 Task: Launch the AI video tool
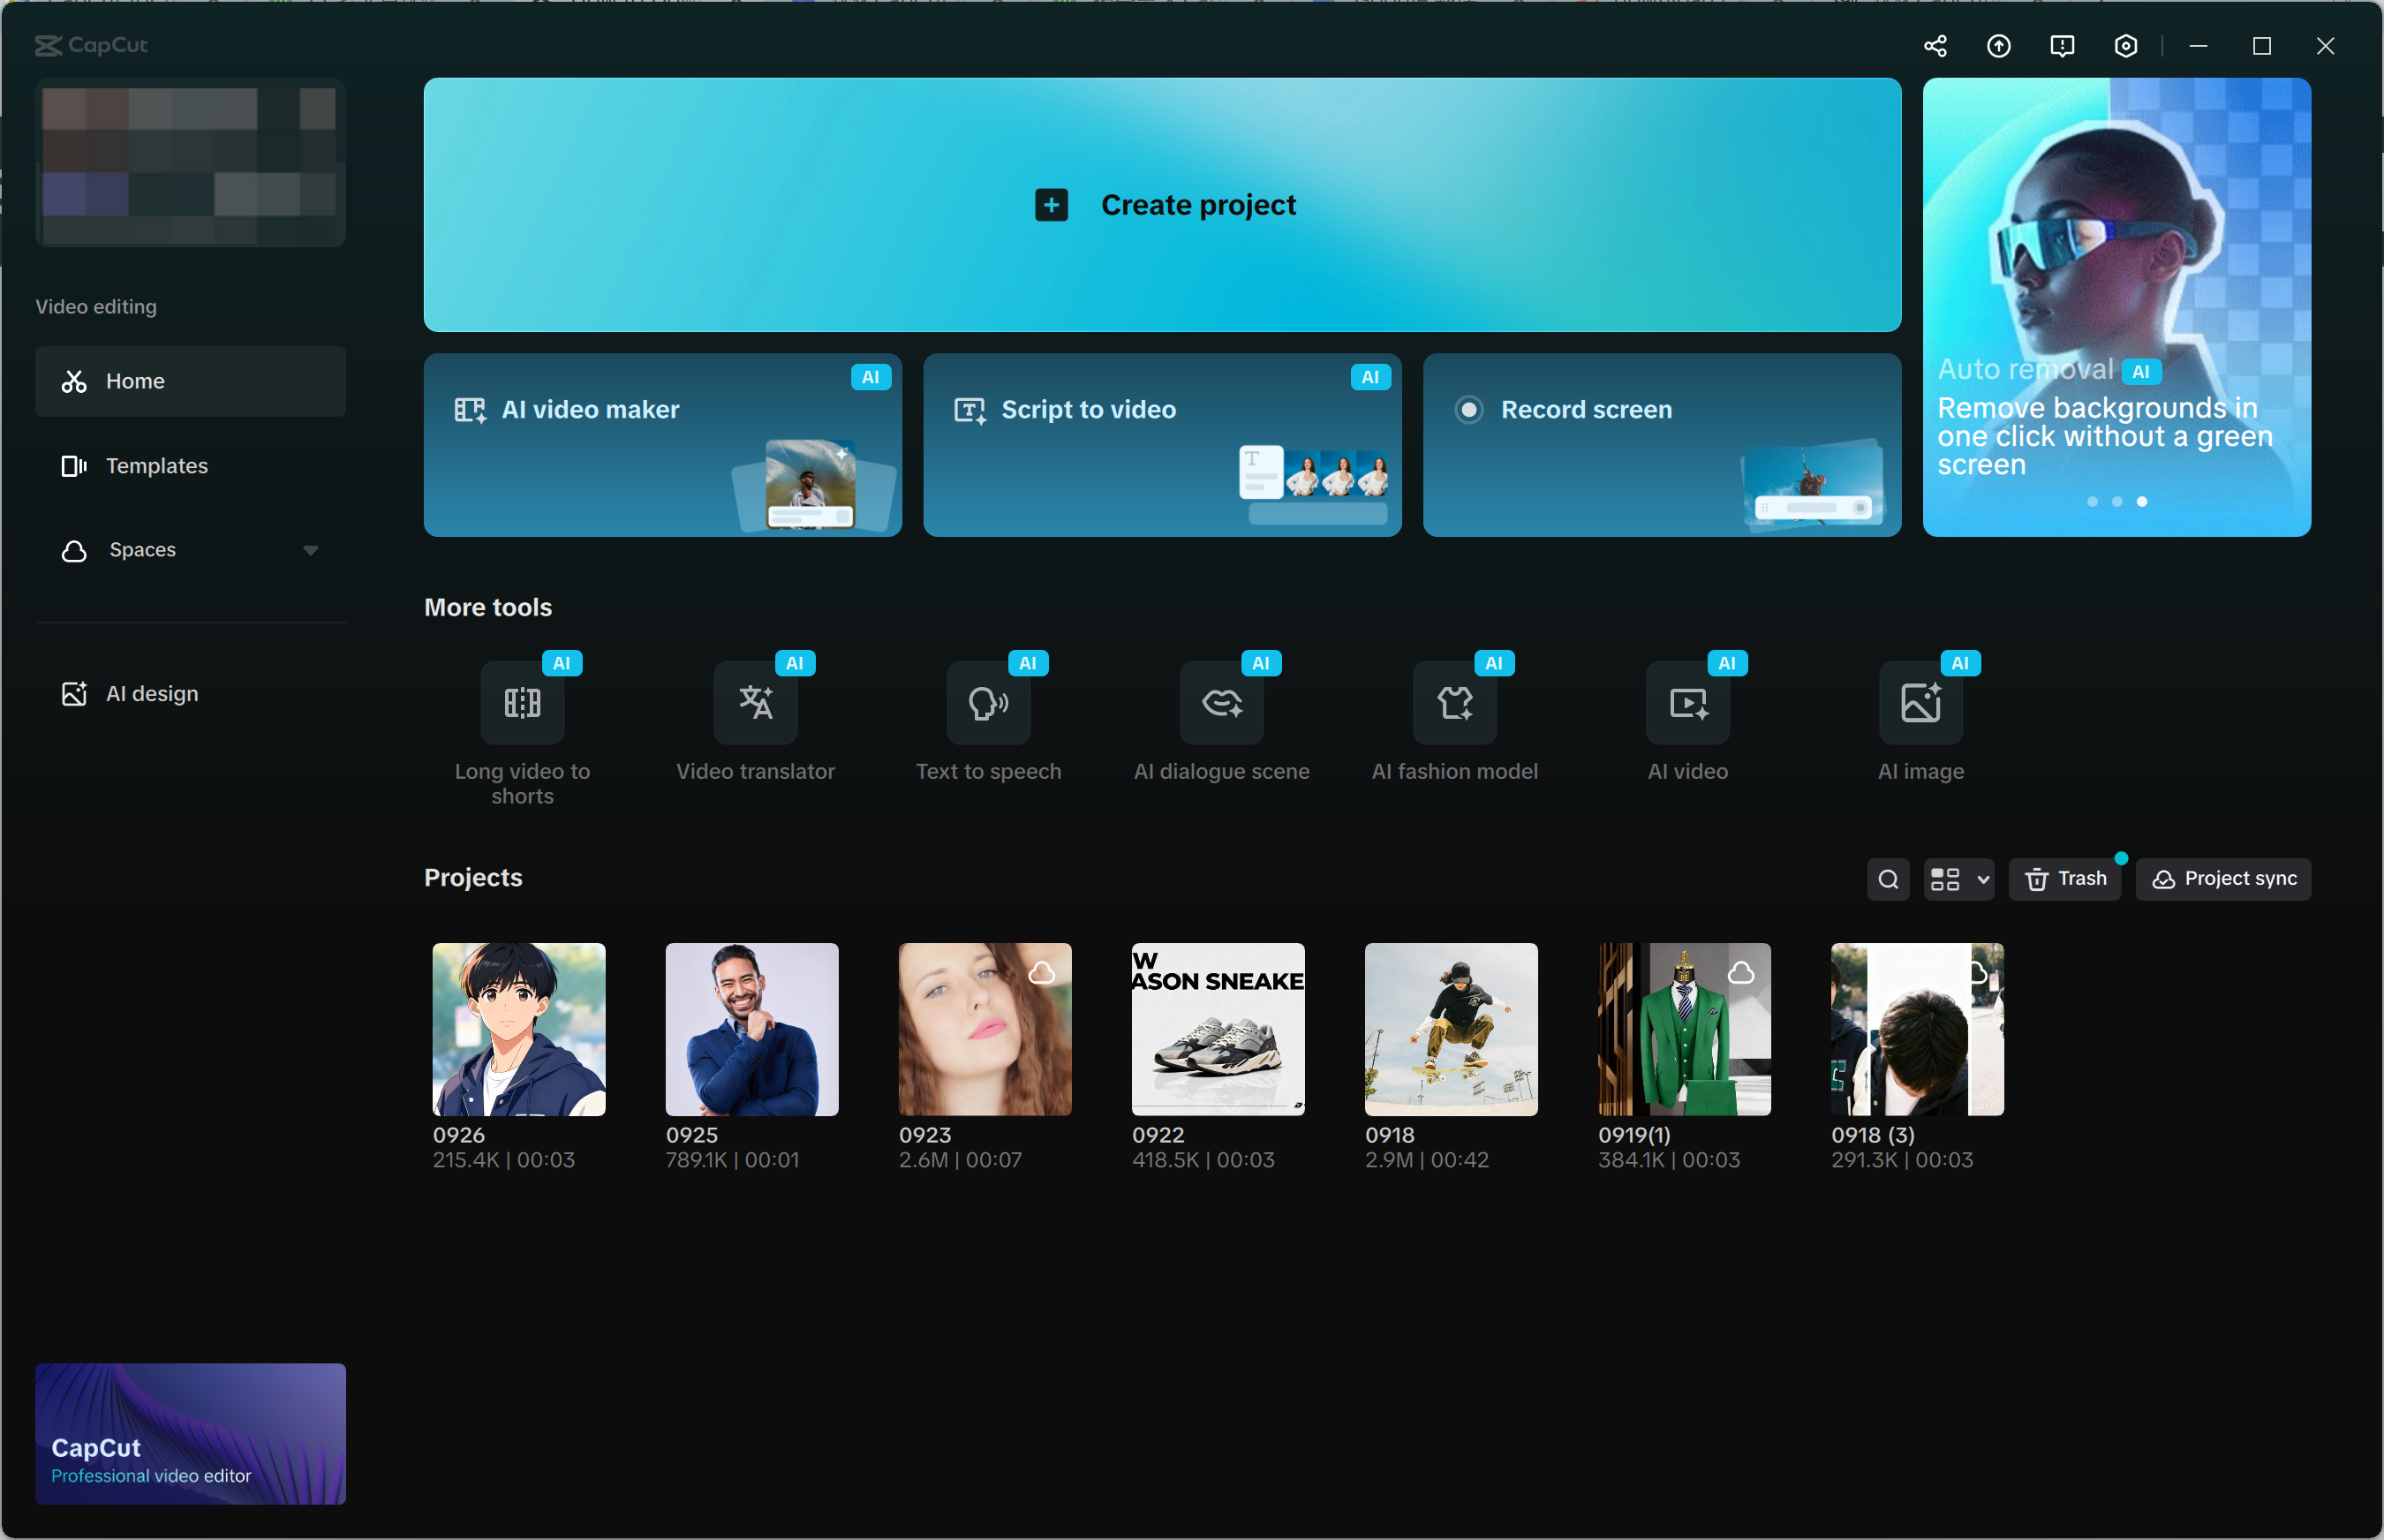click(x=1687, y=703)
